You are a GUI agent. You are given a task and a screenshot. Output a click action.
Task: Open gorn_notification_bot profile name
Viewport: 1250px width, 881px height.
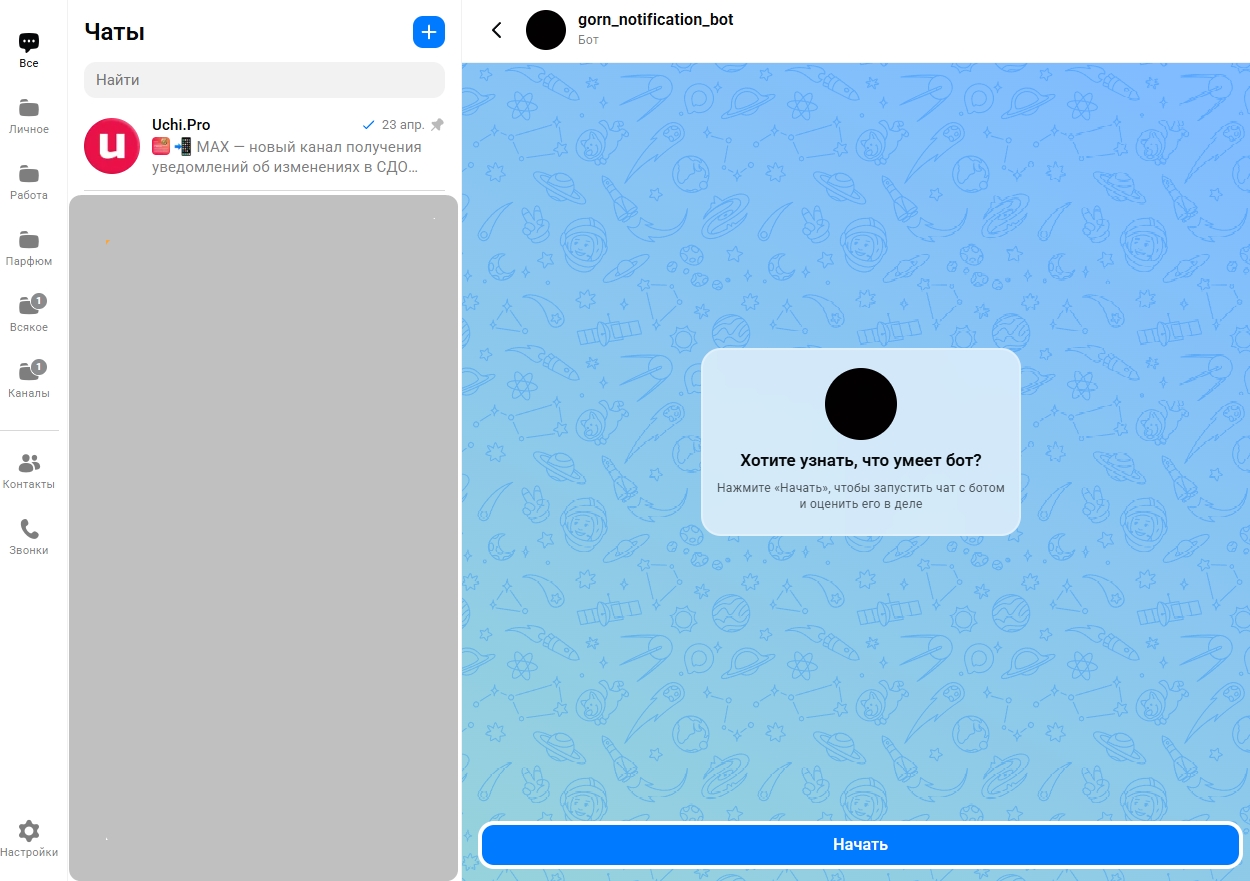pyautogui.click(x=655, y=20)
